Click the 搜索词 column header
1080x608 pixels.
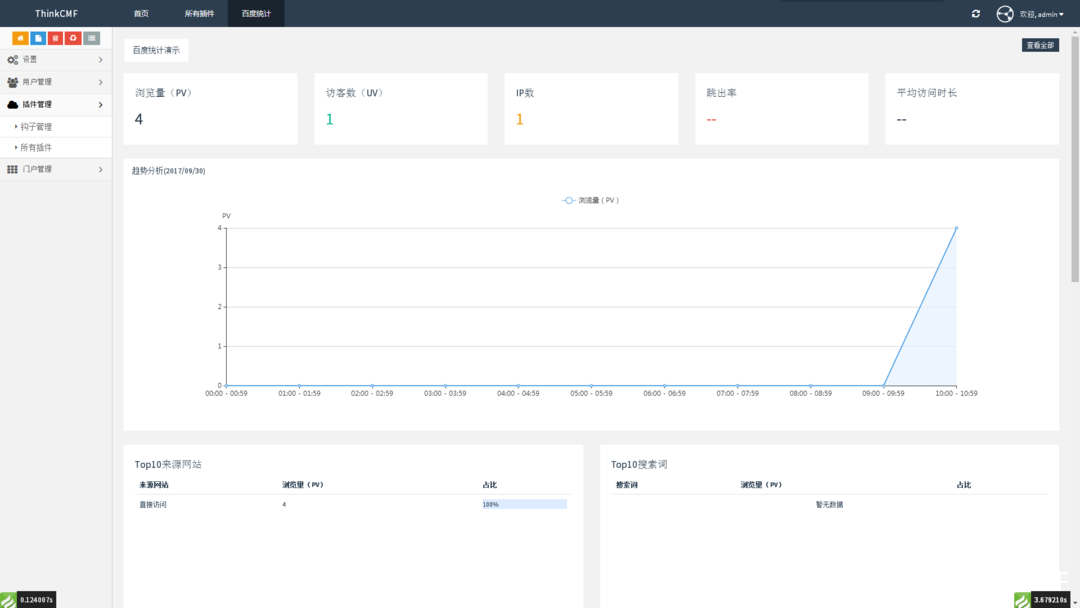coord(626,485)
